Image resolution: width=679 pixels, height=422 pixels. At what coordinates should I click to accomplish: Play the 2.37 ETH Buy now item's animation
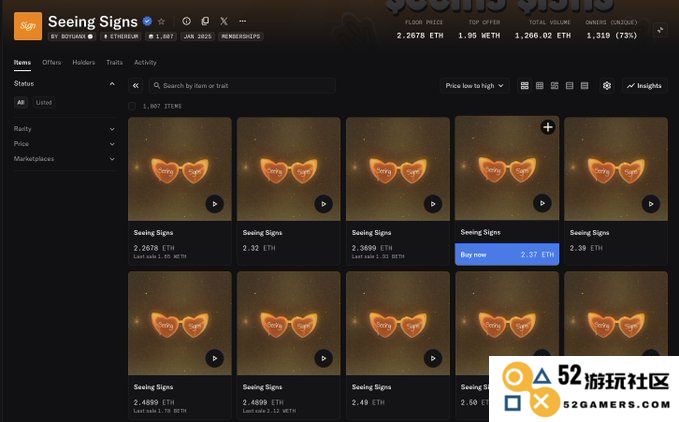pyautogui.click(x=542, y=203)
